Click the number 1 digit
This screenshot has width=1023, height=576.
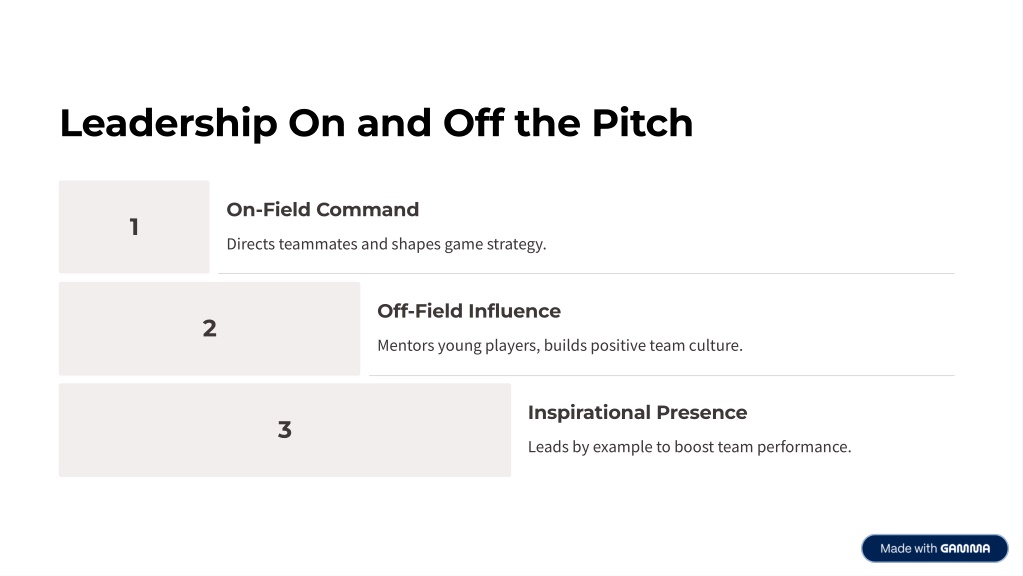pyautogui.click(x=134, y=227)
